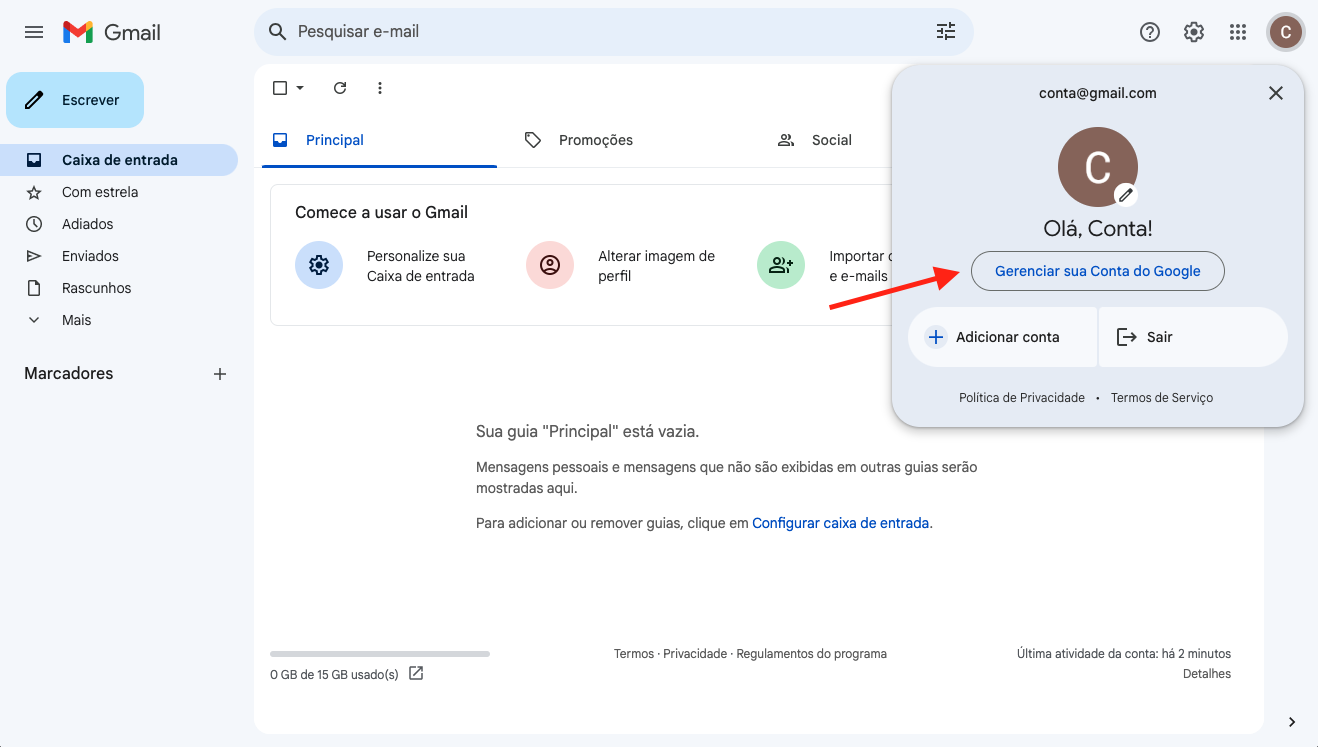The image size is (1318, 747).
Task: Click the large profile avatar in popup
Action: click(x=1098, y=167)
